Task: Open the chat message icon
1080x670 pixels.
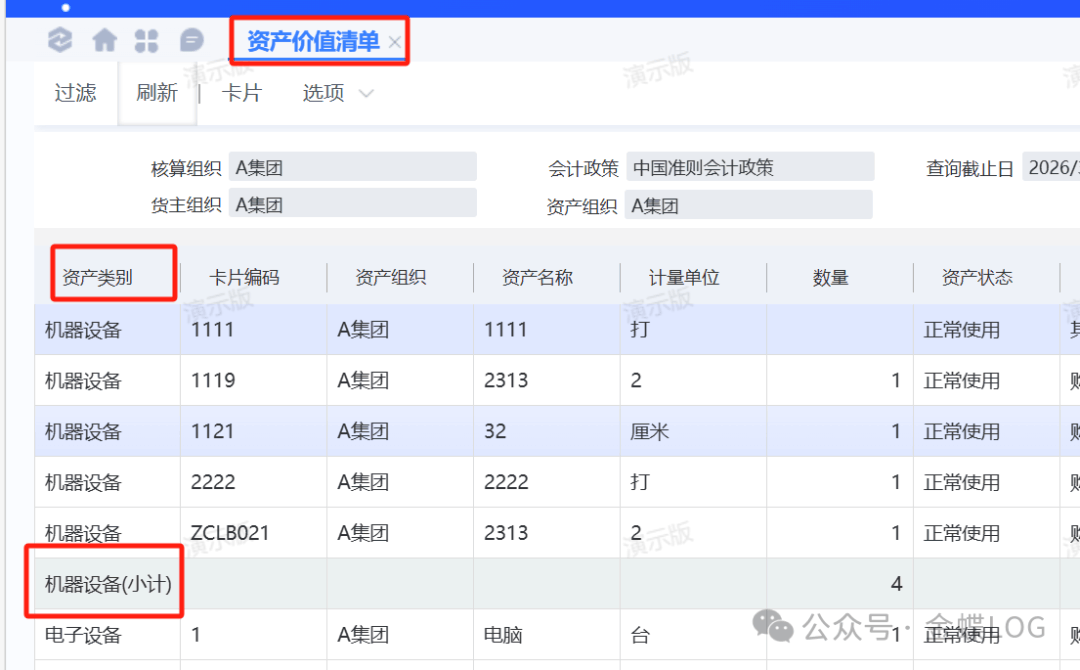Action: click(x=191, y=41)
